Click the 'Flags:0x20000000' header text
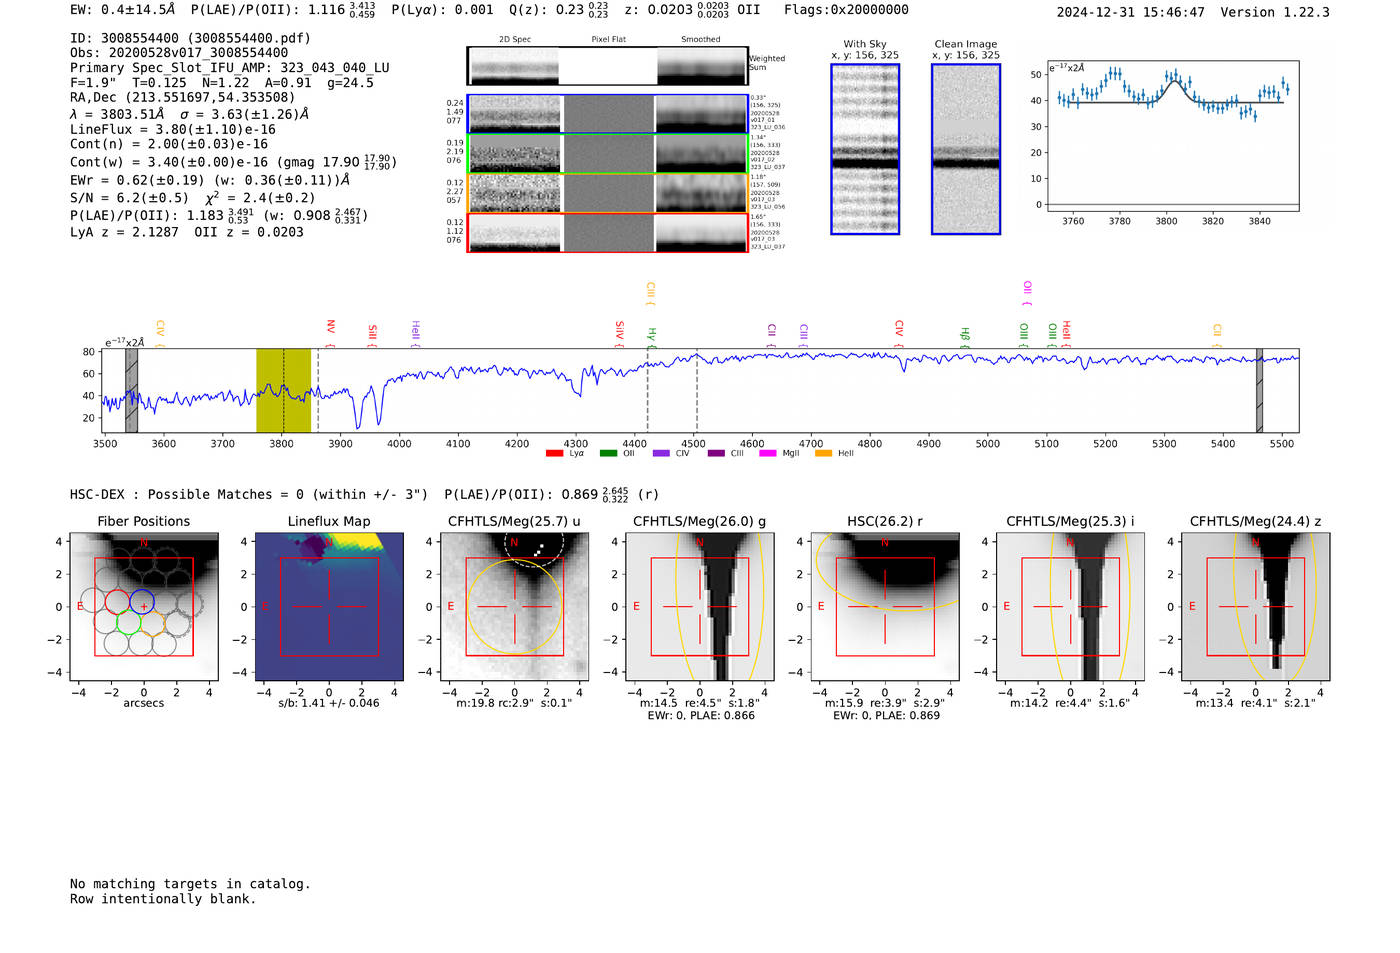 (x=847, y=10)
